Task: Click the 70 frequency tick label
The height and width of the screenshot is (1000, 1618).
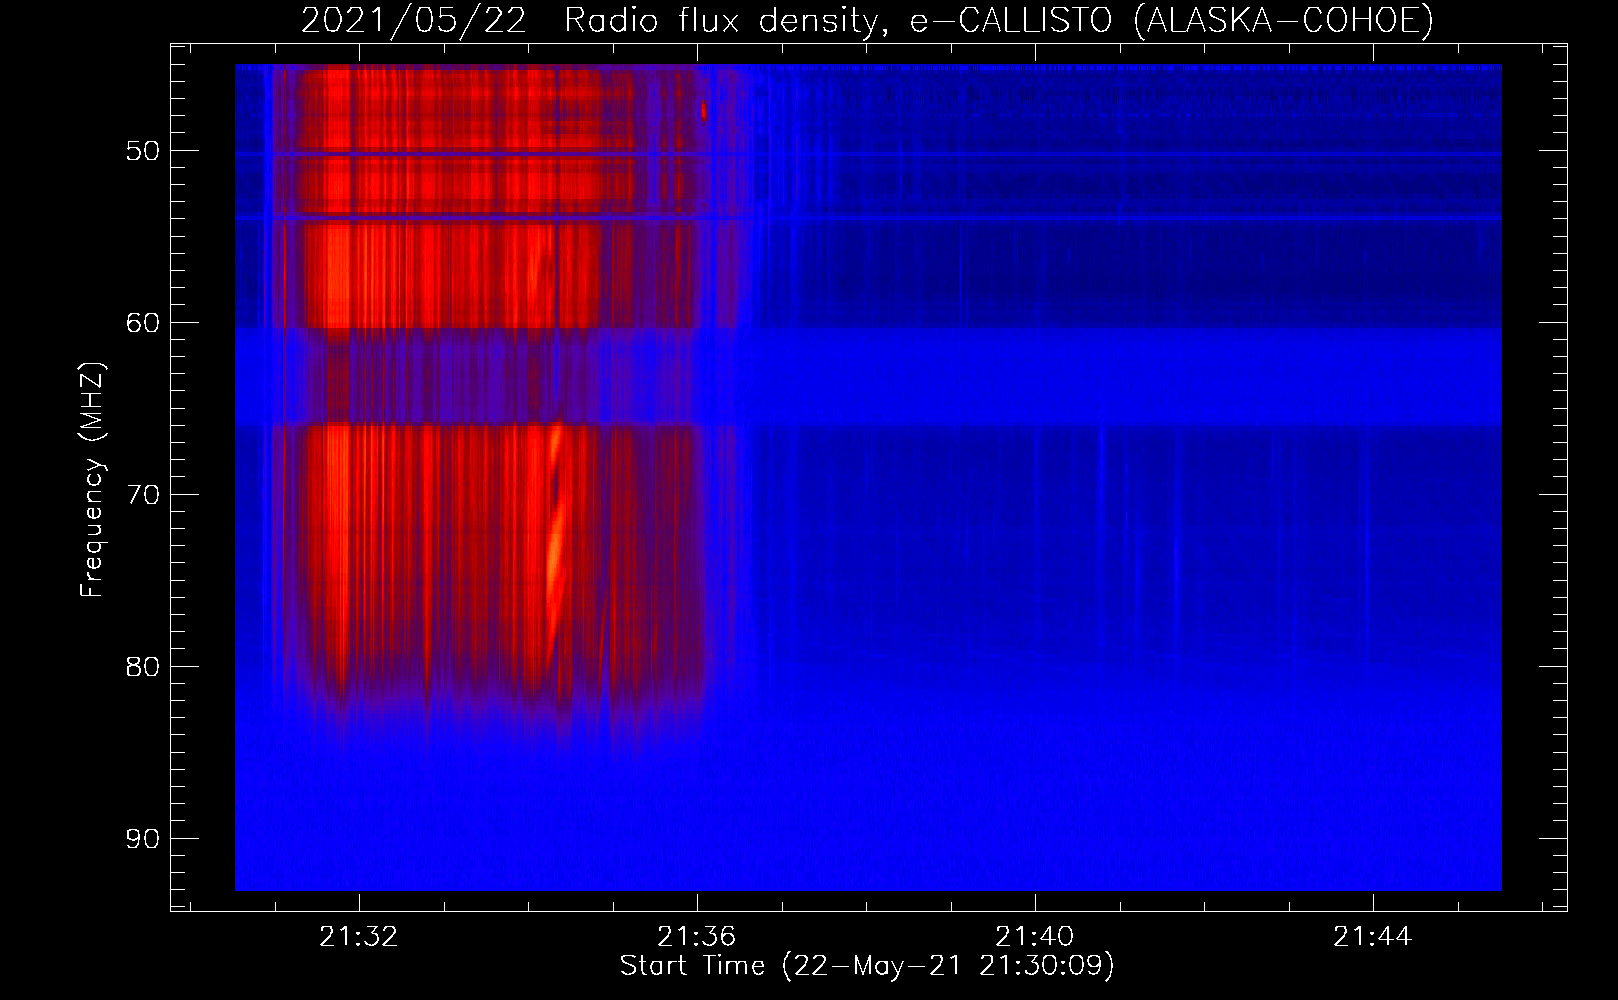Action: point(142,495)
